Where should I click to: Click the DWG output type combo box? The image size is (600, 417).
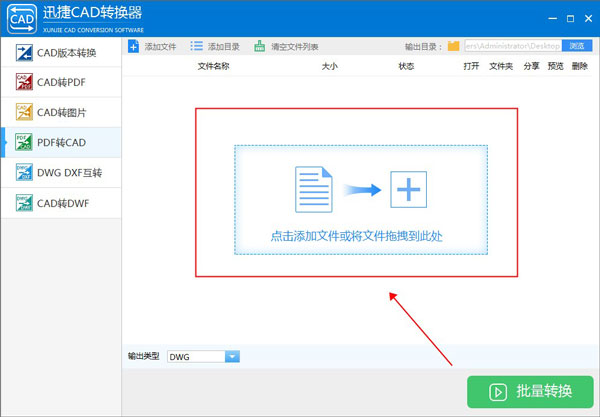click(x=204, y=357)
